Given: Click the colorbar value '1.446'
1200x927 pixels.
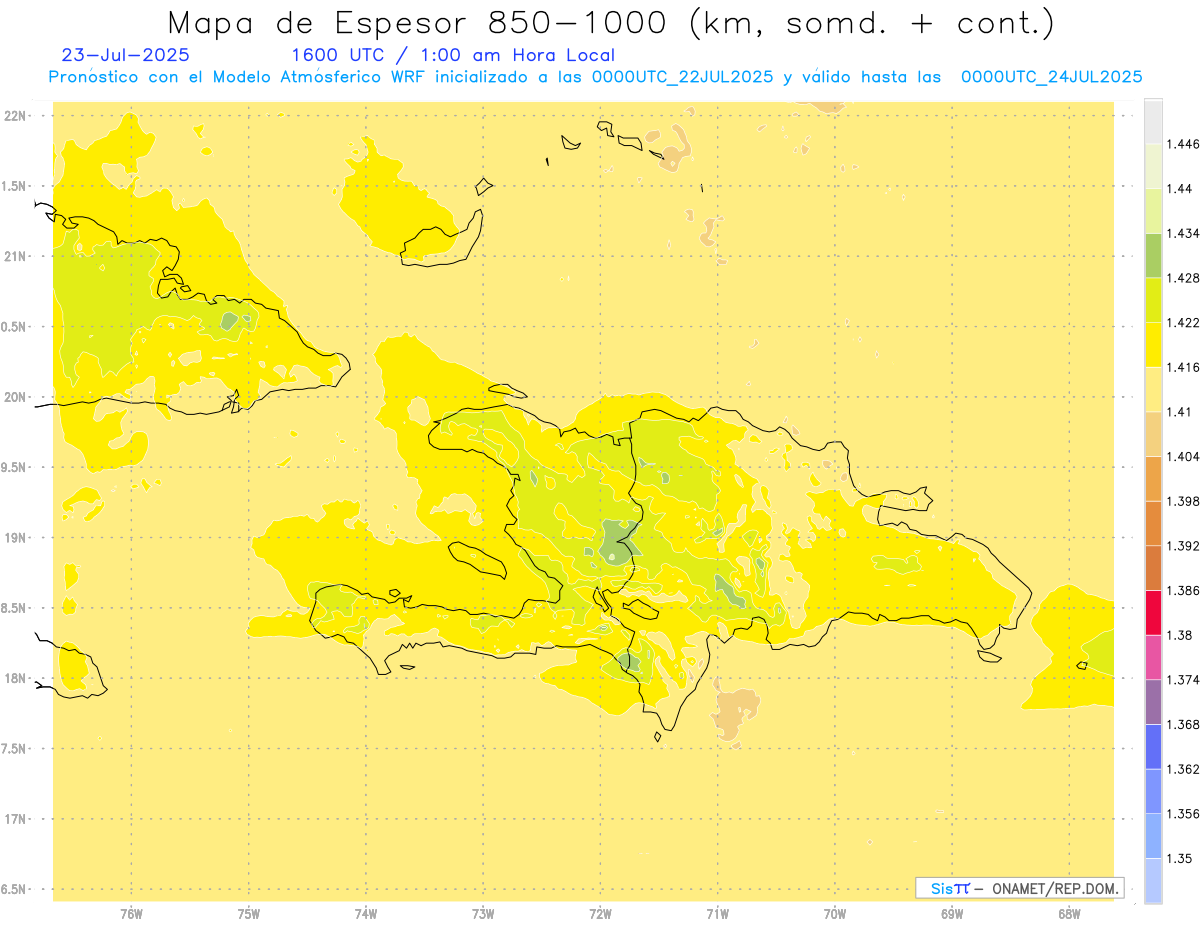Looking at the screenshot, I should coord(1183,144).
